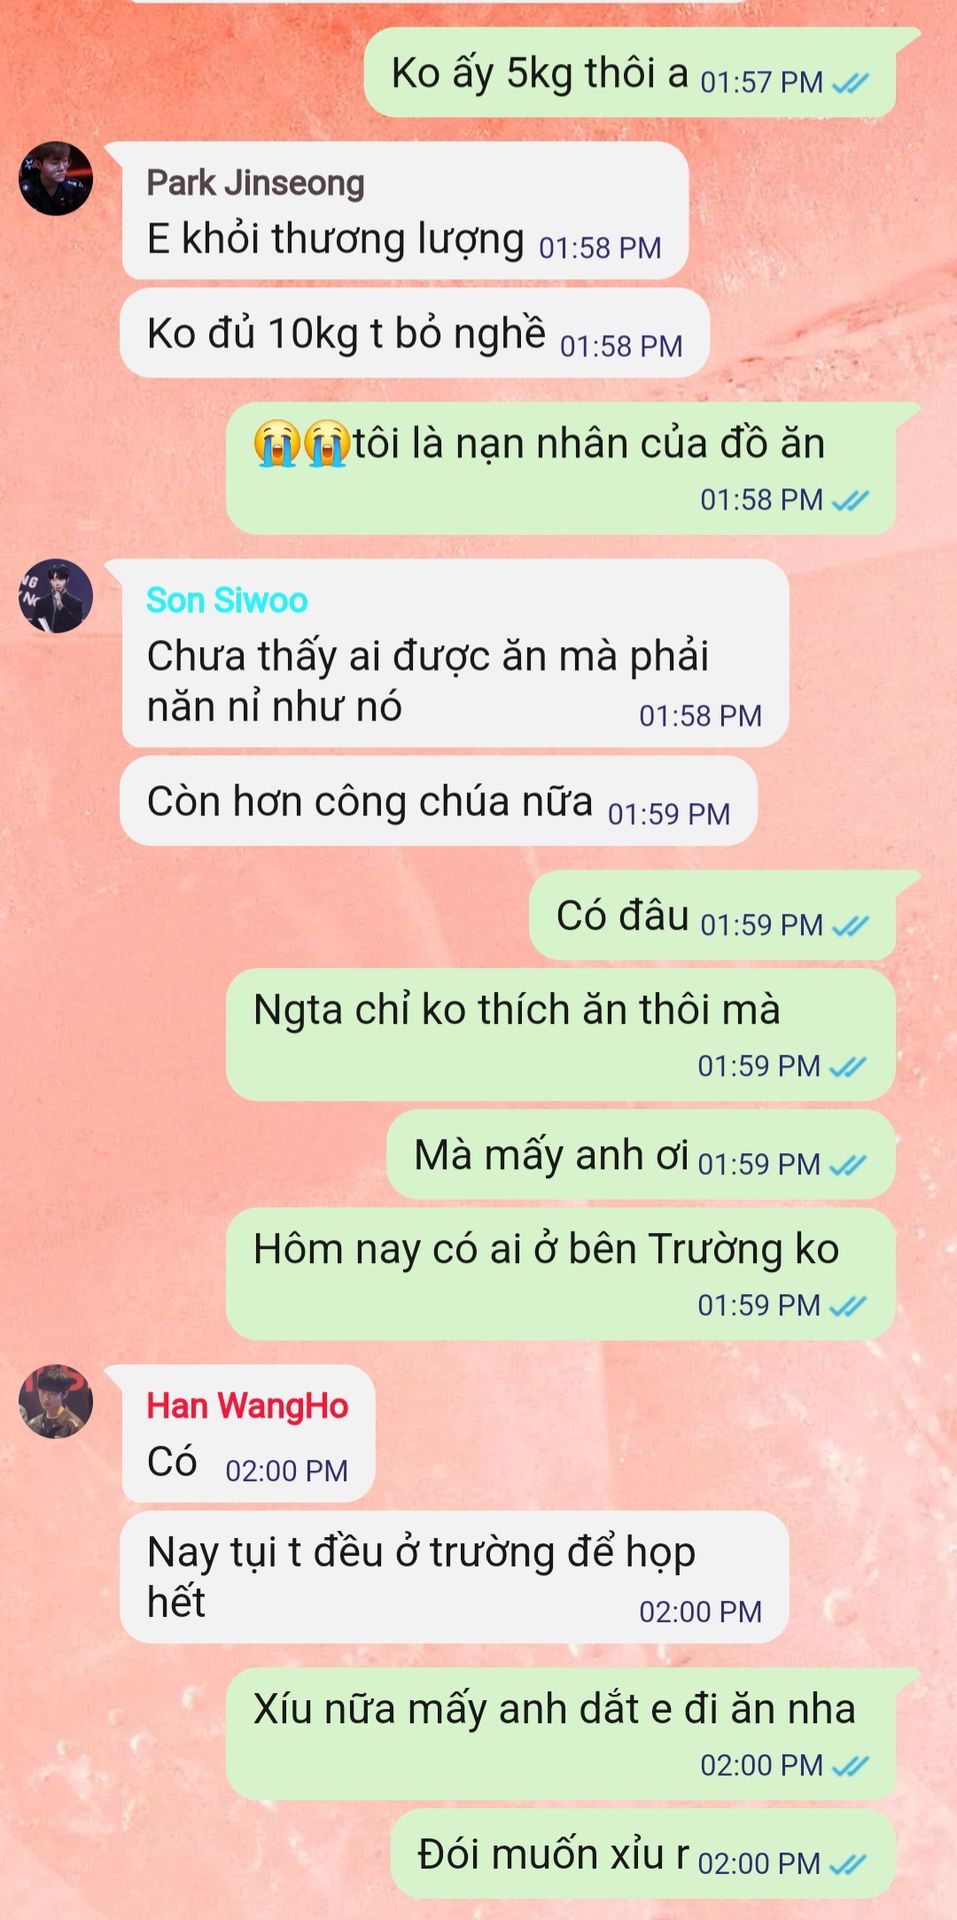Tap the Park Jinseong sender name
This screenshot has width=957, height=1920.
tap(255, 183)
